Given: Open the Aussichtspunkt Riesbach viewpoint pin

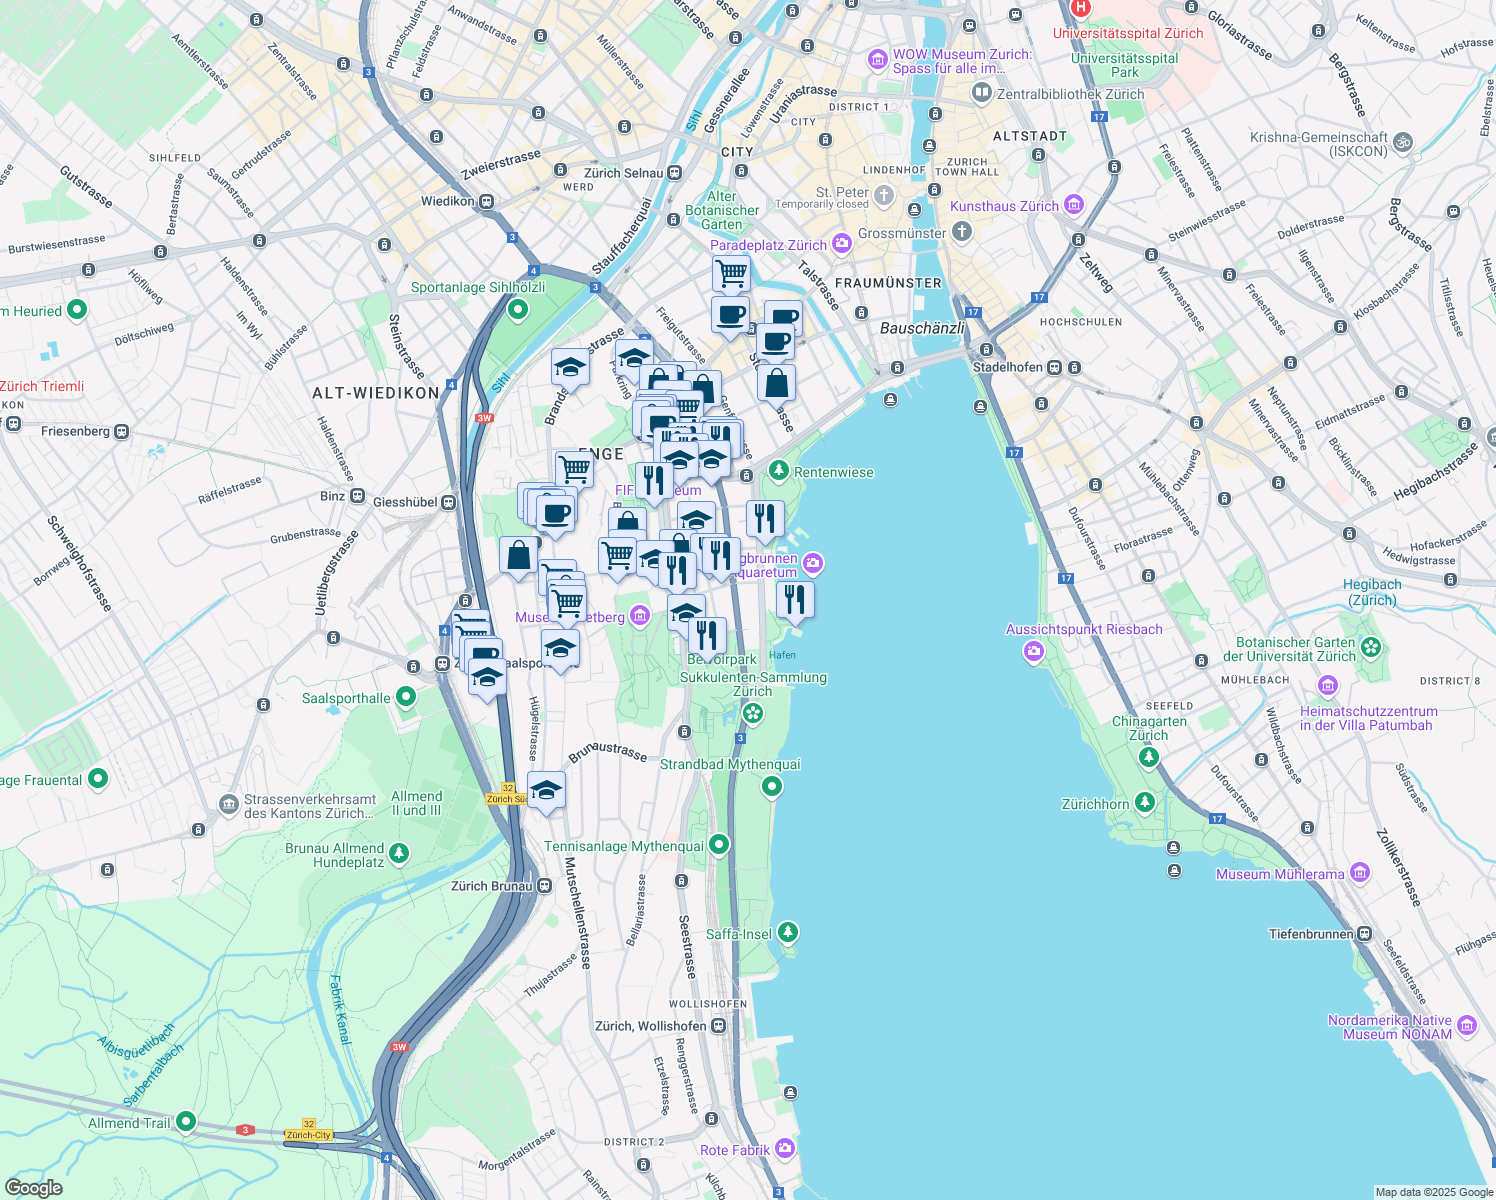Looking at the screenshot, I should 1033,652.
